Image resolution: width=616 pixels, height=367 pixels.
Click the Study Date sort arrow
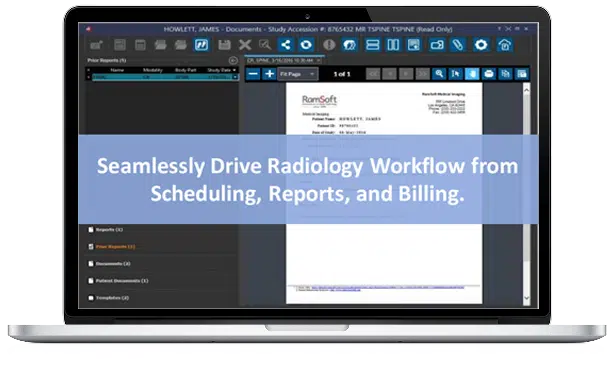[x=235, y=70]
